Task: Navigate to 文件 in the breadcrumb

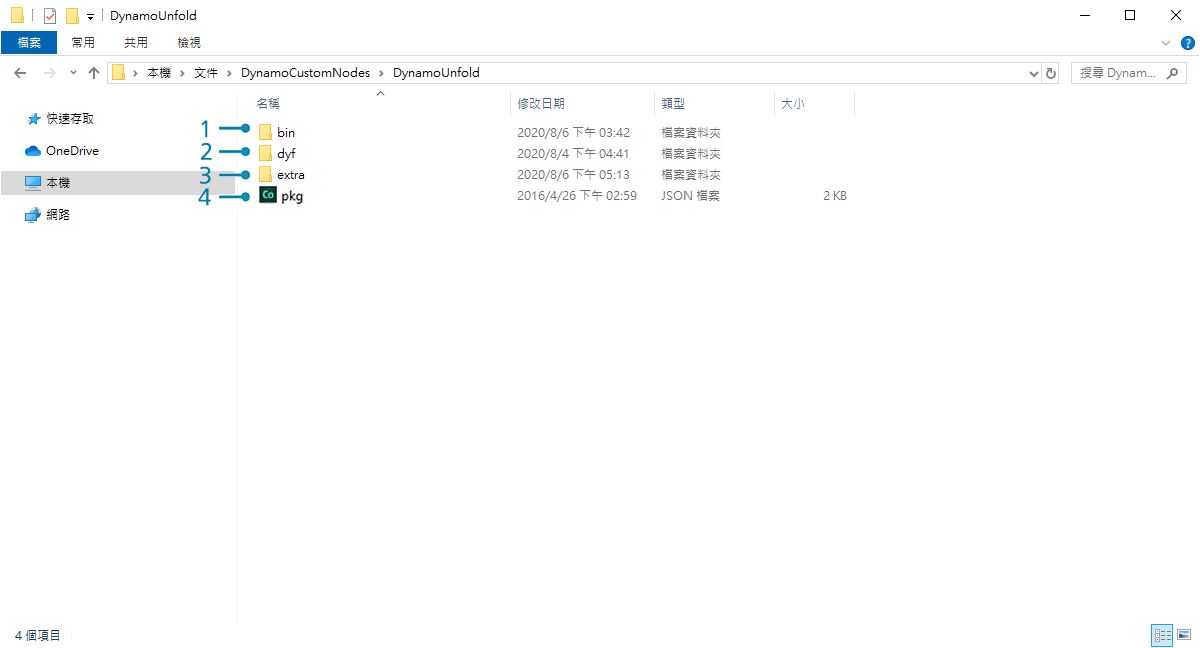Action: (206, 73)
